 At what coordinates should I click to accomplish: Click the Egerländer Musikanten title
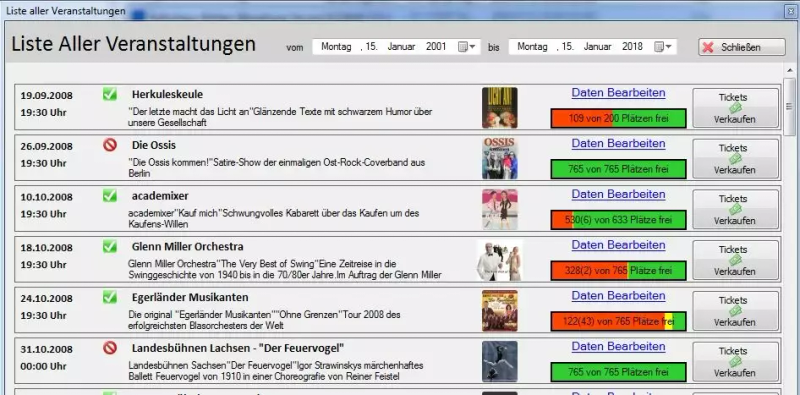190,298
